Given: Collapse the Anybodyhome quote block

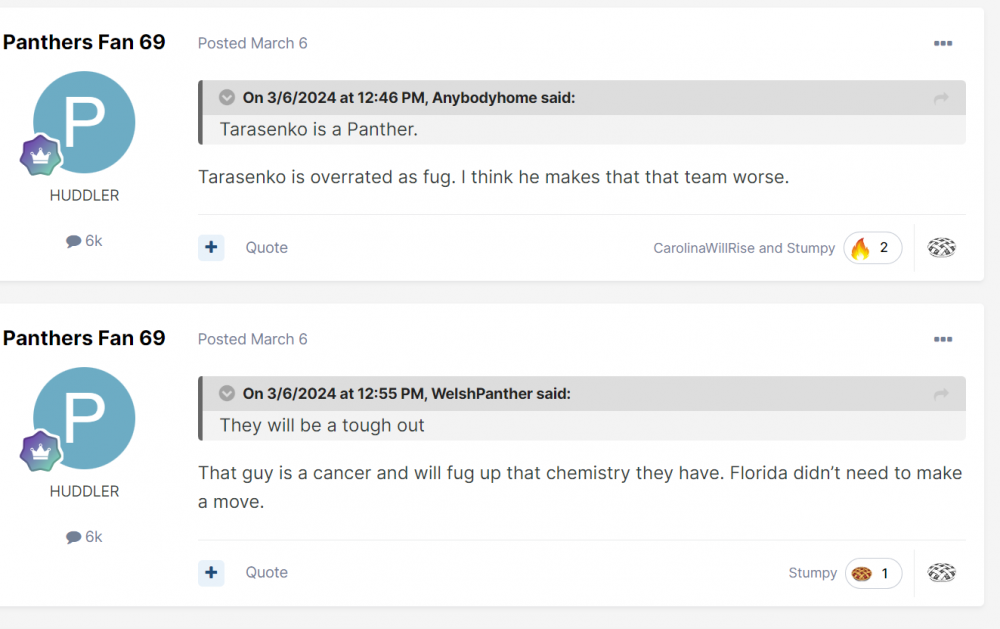Looking at the screenshot, I should [227, 98].
